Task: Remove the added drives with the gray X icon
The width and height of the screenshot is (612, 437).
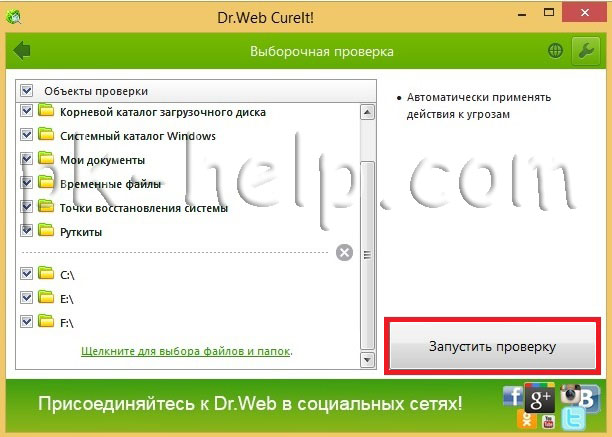Action: [x=344, y=252]
